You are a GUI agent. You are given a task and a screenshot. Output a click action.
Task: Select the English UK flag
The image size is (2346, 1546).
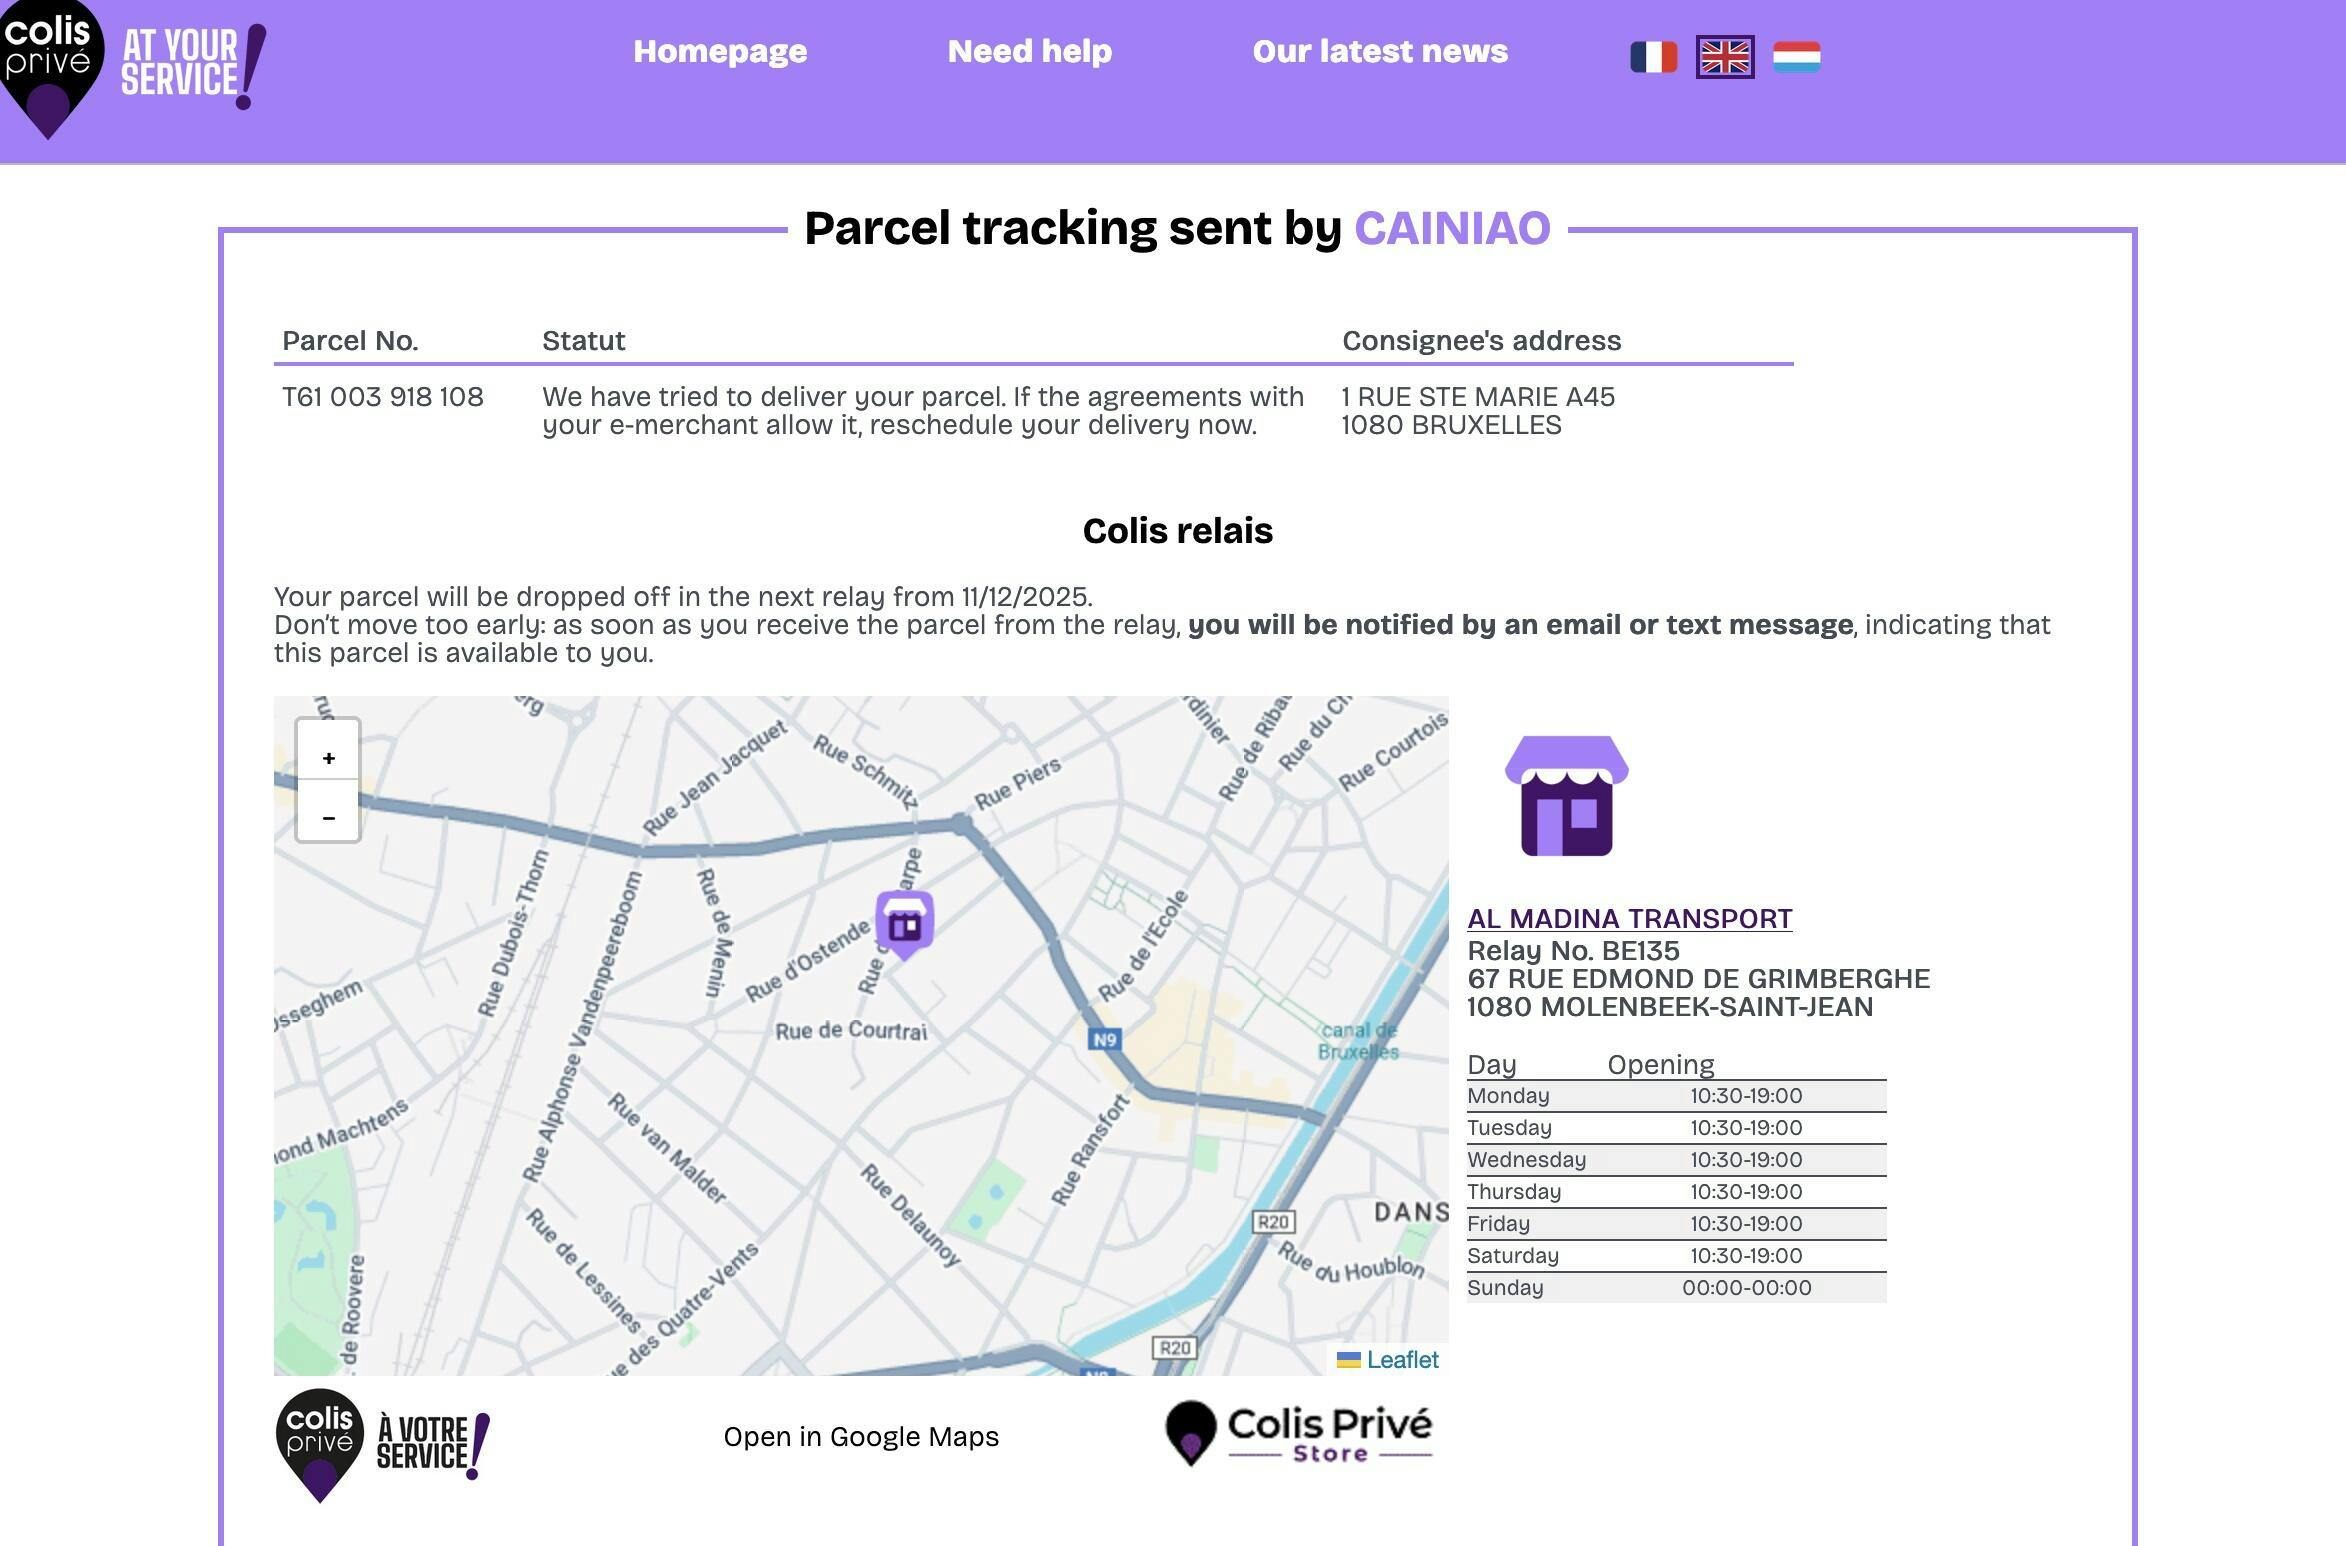pos(1725,57)
